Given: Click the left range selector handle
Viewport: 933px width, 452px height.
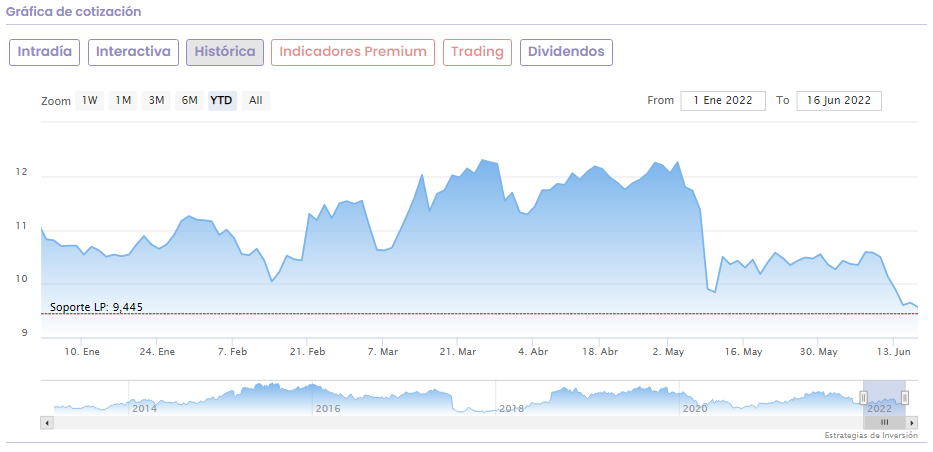Looking at the screenshot, I should (x=863, y=398).
